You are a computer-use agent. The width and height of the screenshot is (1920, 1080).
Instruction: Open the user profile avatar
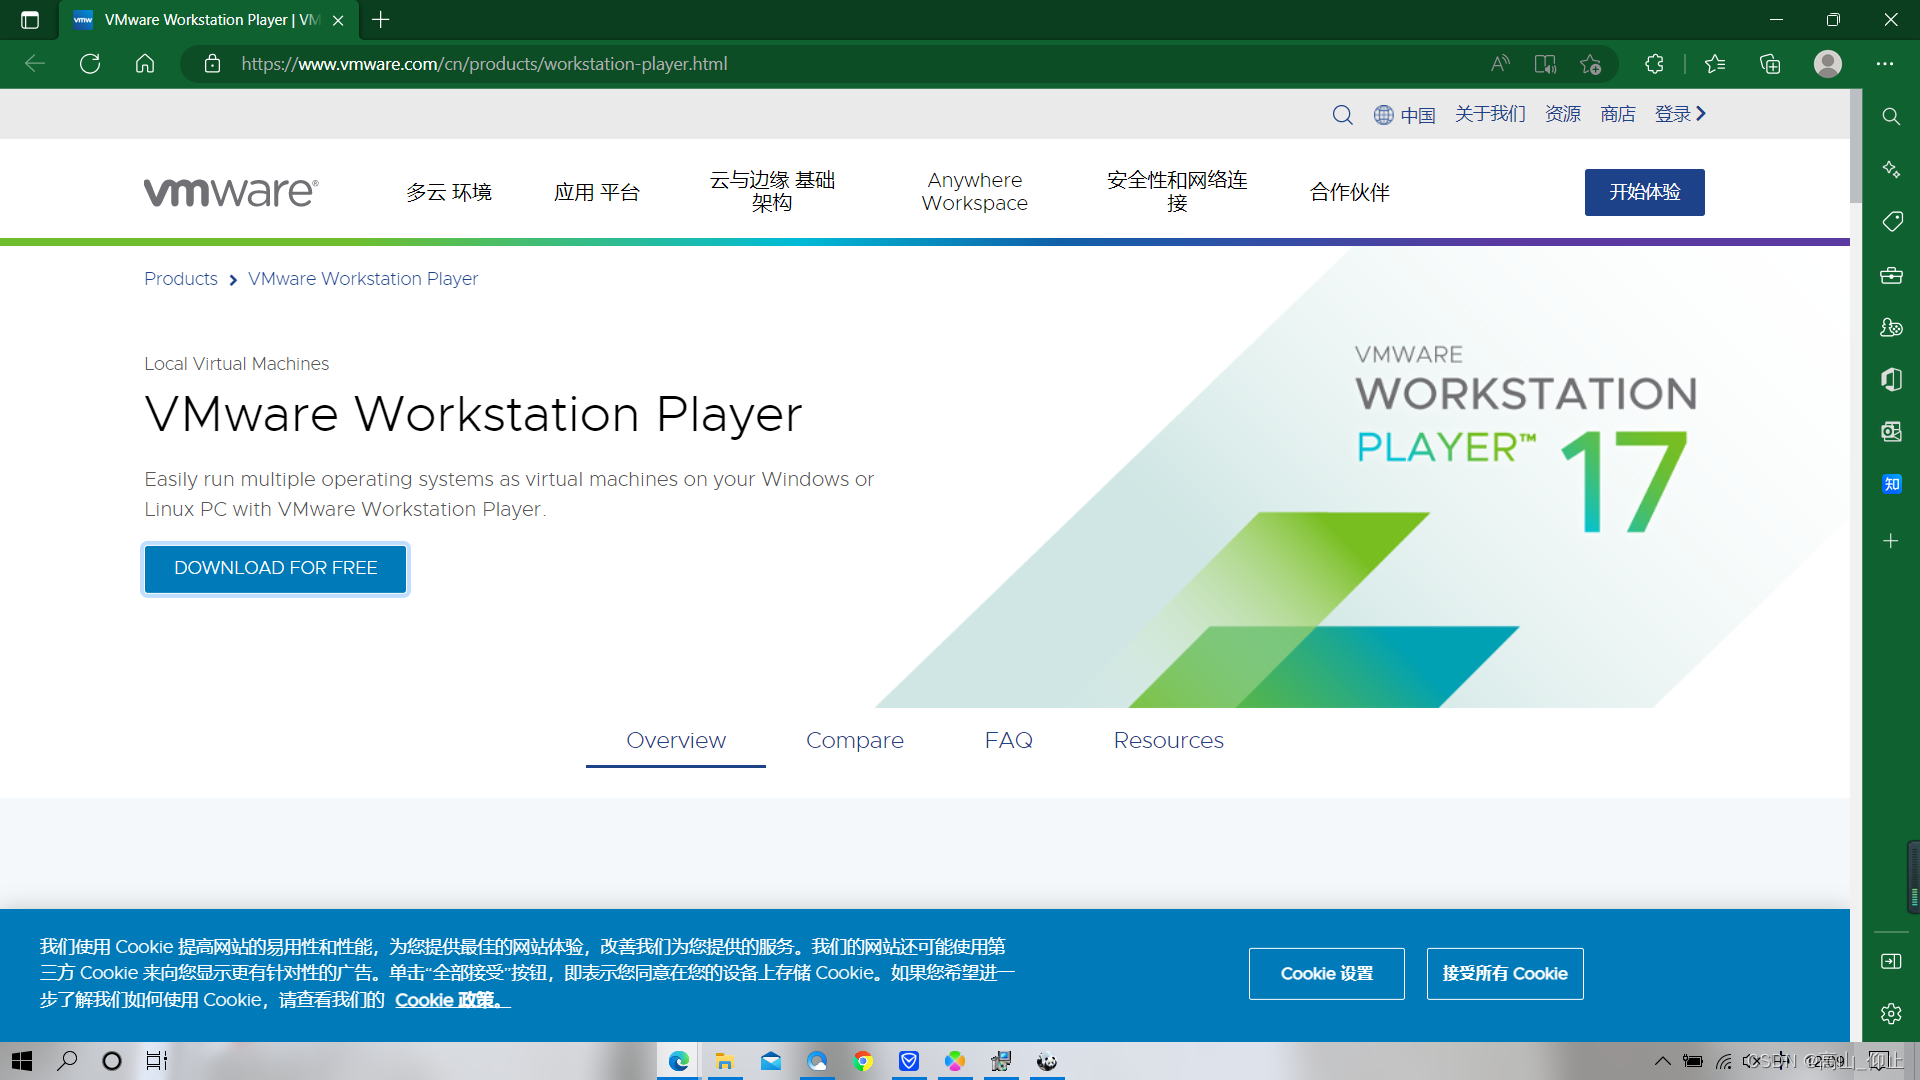coord(1828,64)
